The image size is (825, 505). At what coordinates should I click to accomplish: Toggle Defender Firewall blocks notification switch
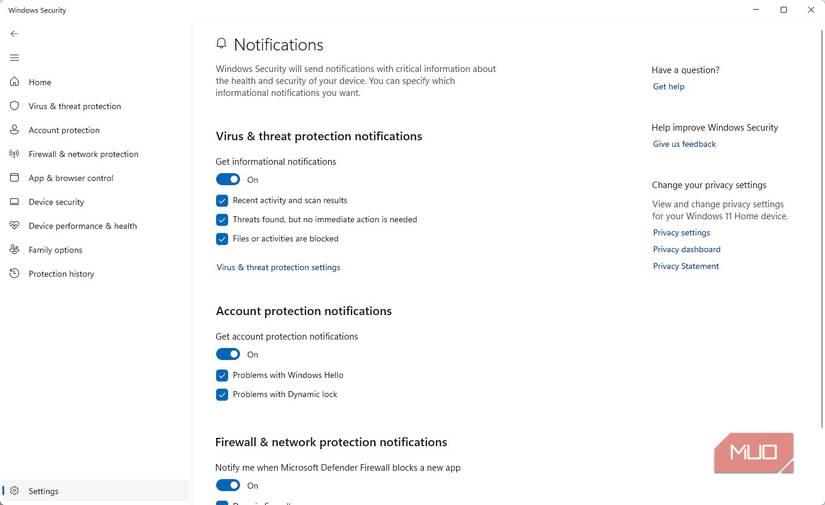pos(228,486)
